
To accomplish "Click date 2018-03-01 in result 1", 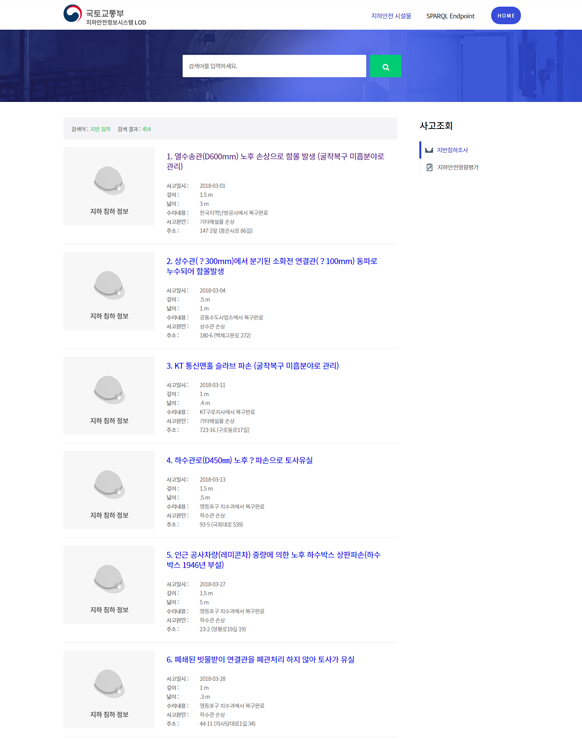I will (x=213, y=186).
